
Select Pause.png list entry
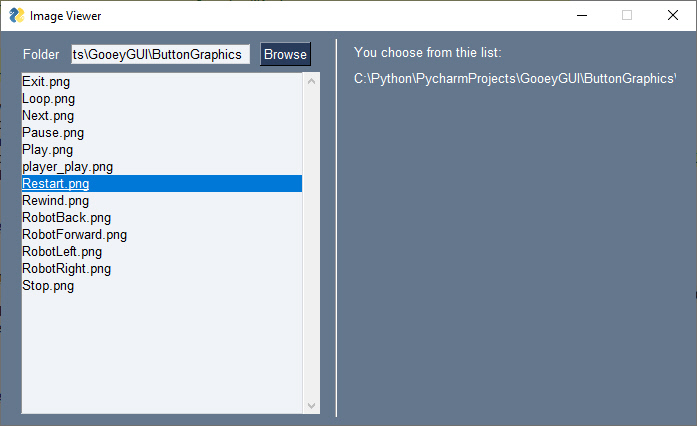click(52, 133)
